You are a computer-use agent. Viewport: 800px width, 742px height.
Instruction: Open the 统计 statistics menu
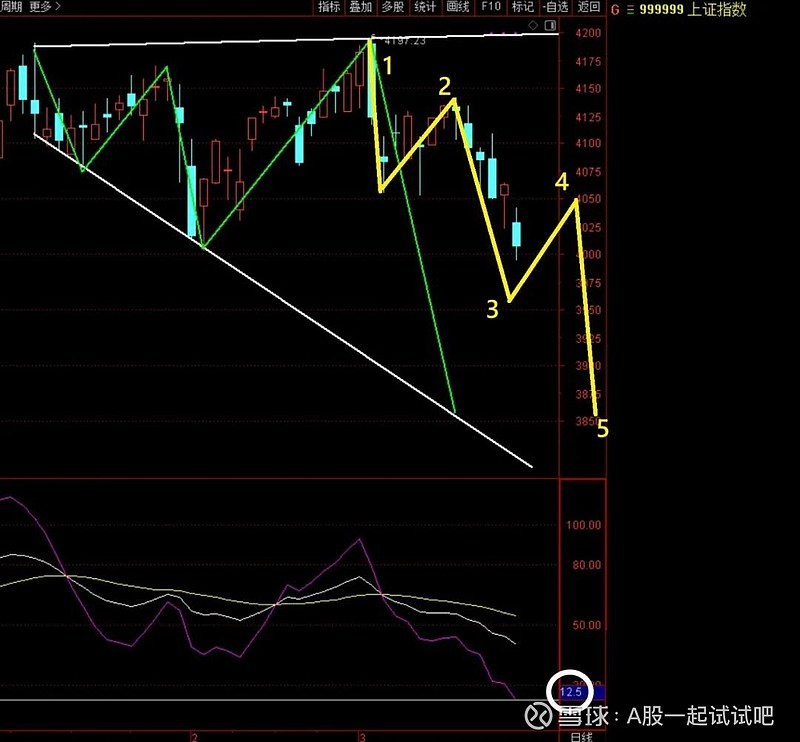pos(425,7)
